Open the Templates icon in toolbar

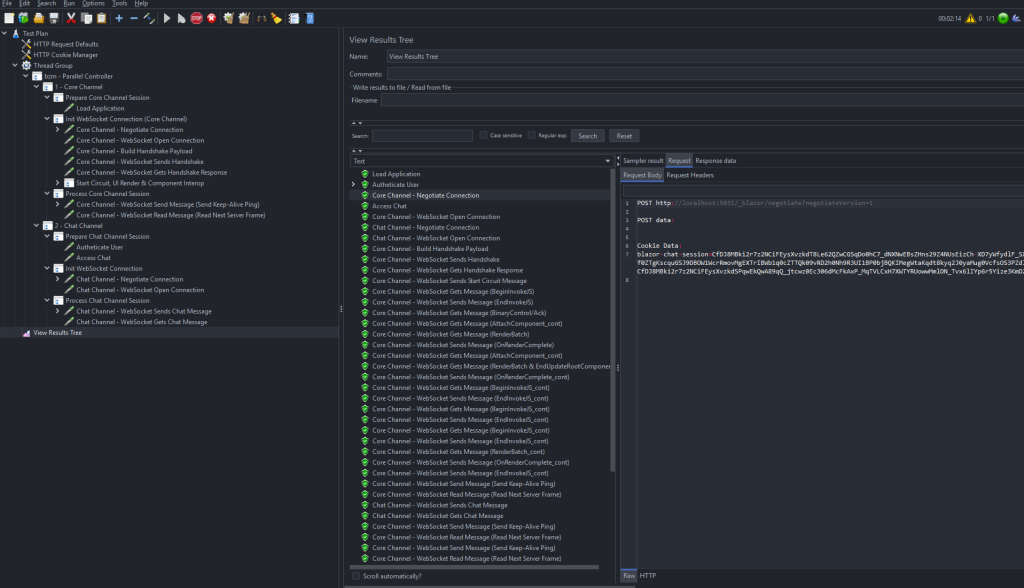pos(24,18)
